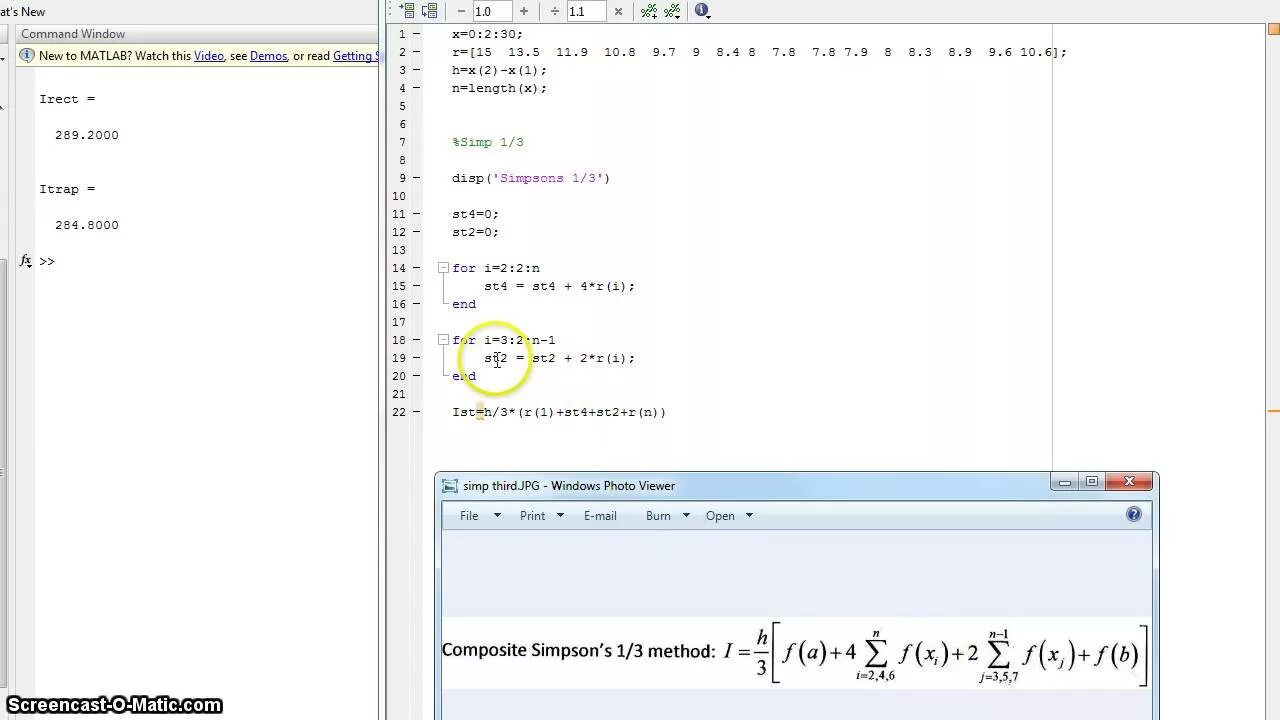Open the File menu in Photo Viewer
1280x720 pixels.
point(480,516)
